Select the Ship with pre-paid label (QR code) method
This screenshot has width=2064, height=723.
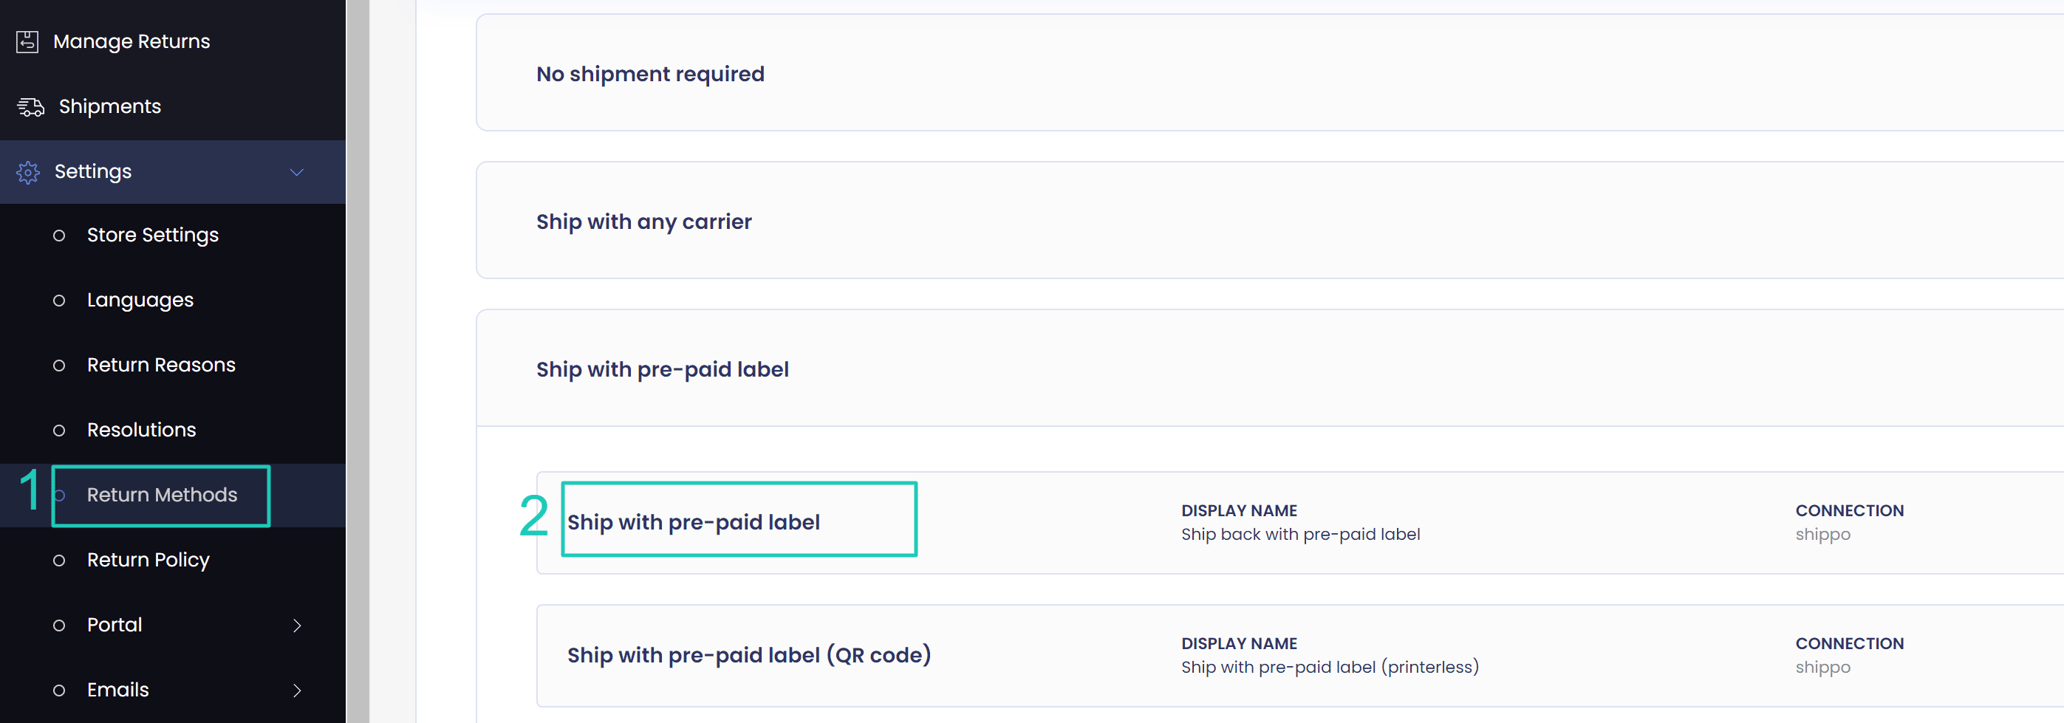(749, 655)
